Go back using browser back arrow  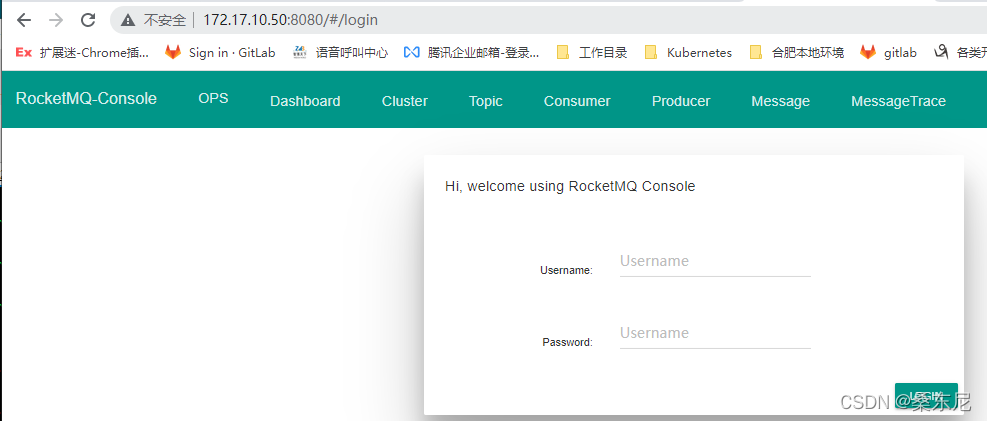click(24, 20)
